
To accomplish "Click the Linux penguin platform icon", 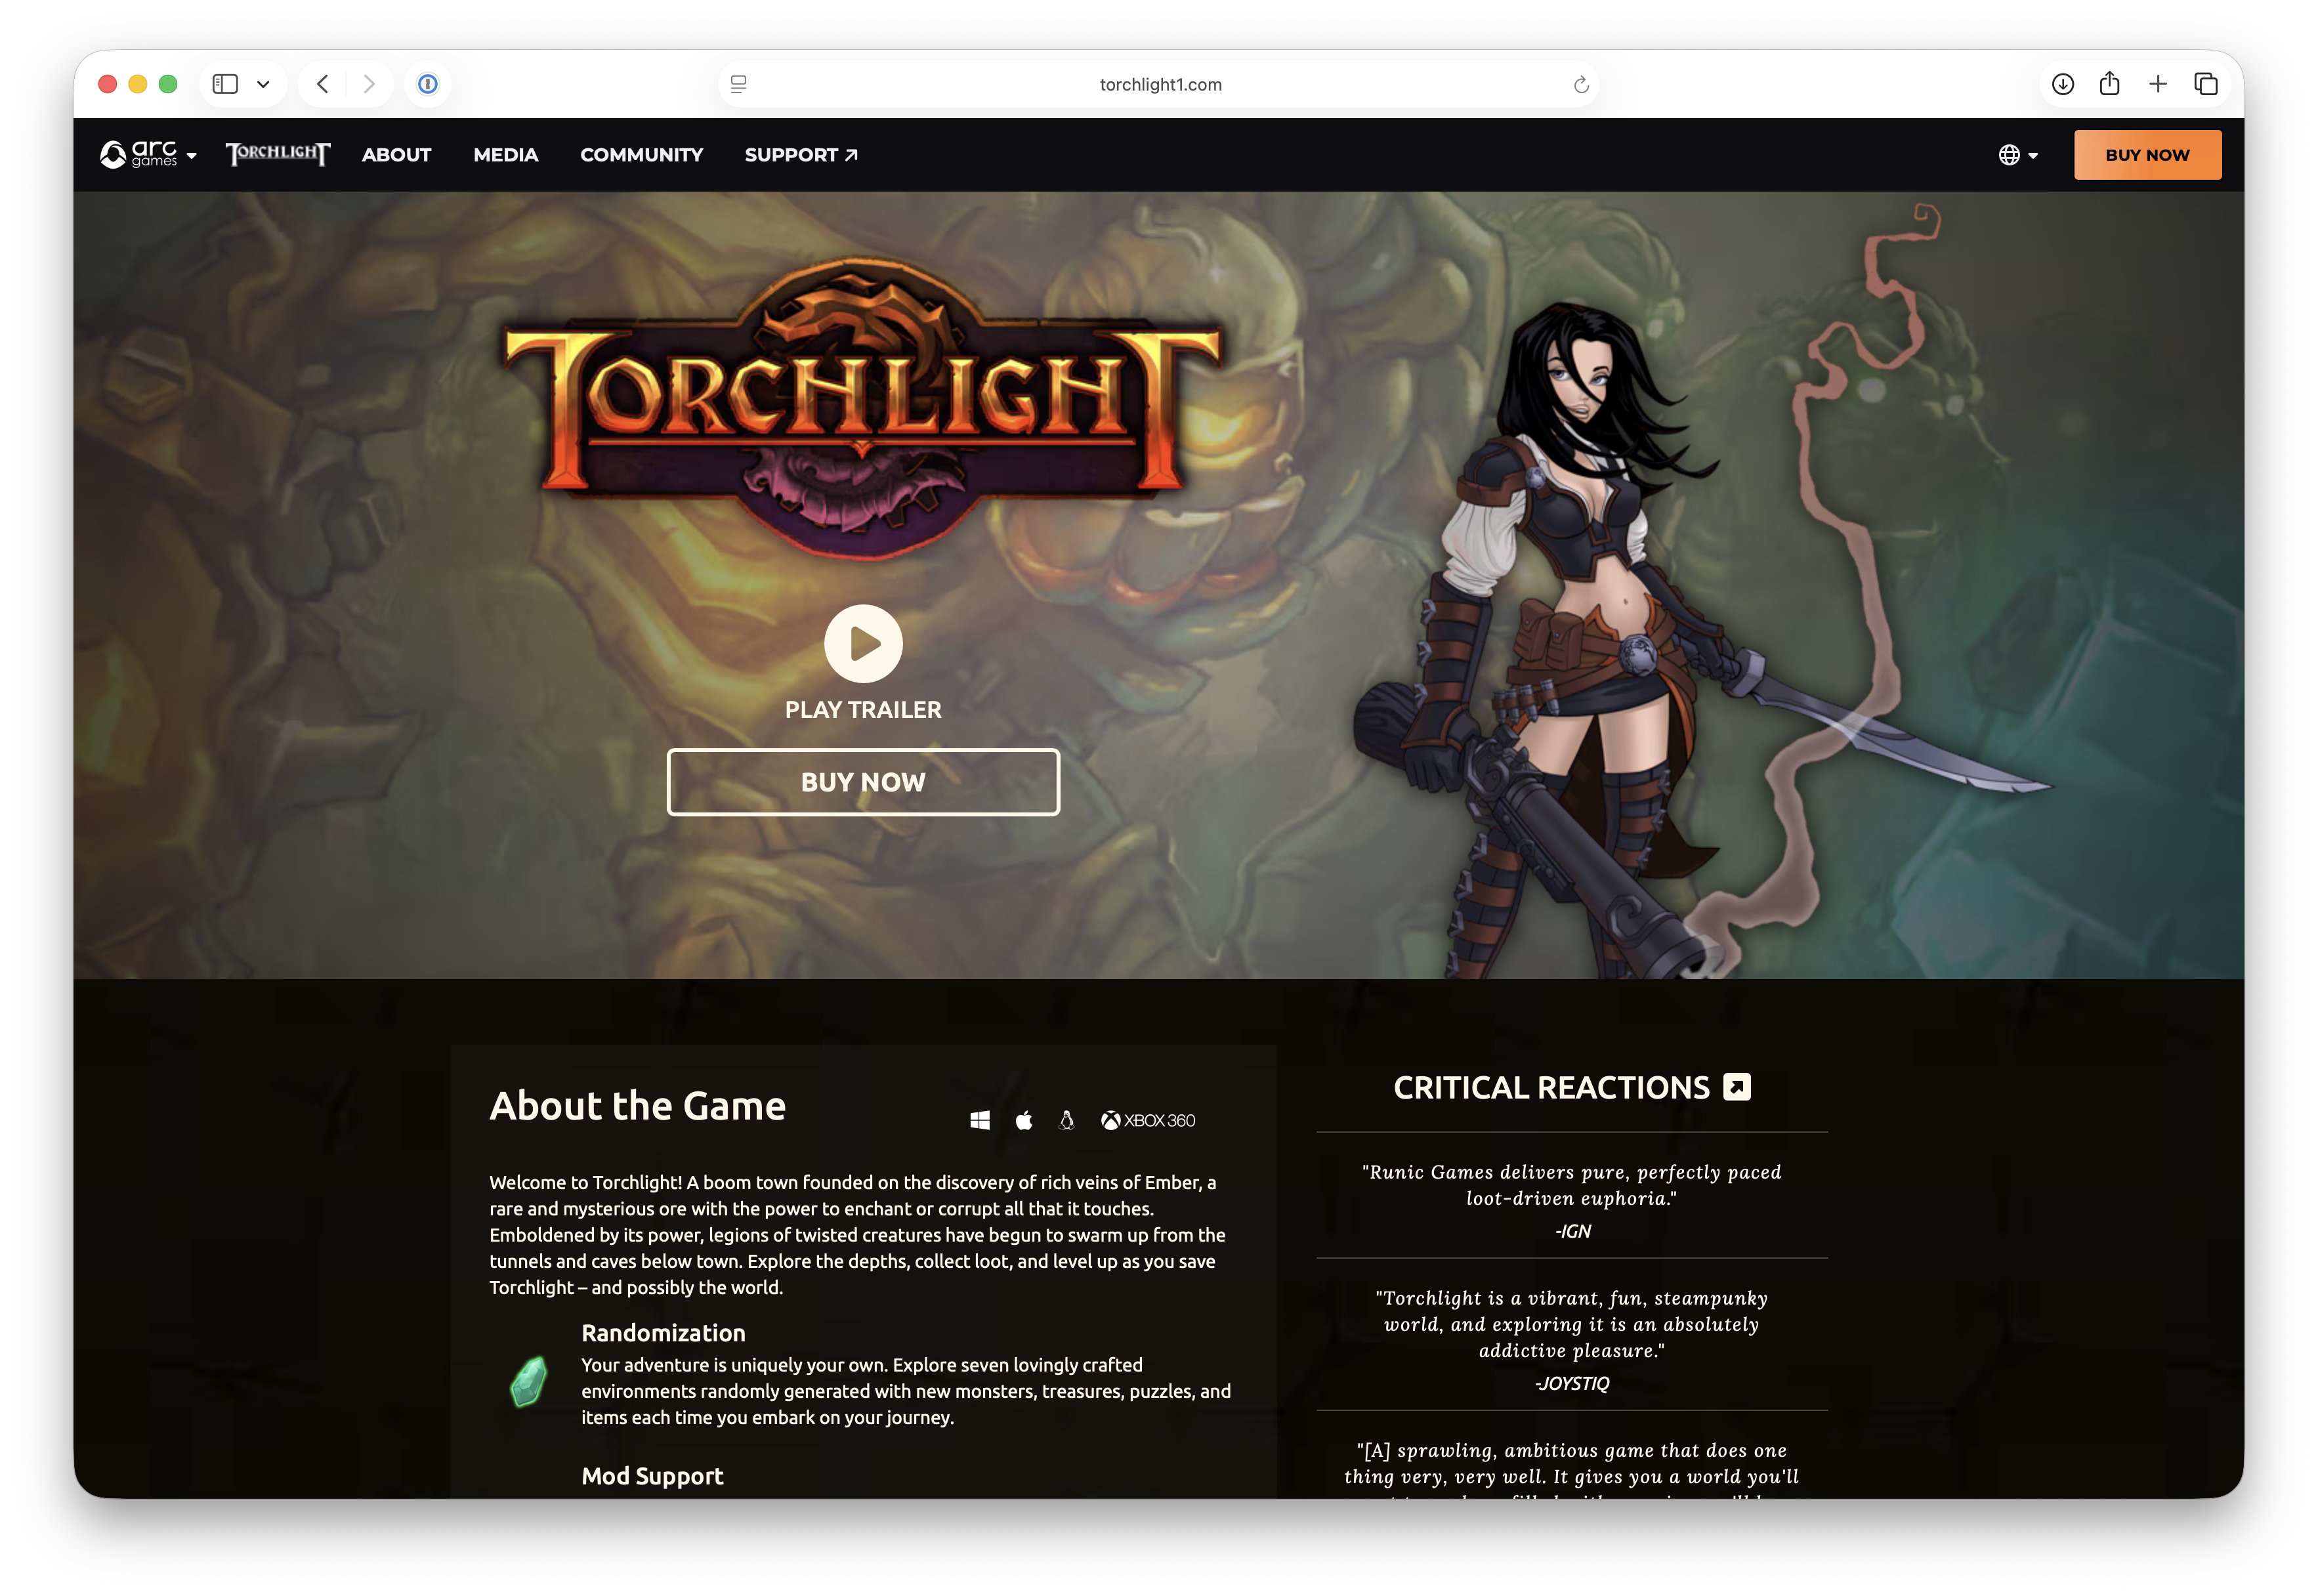I will click(x=1066, y=1120).
